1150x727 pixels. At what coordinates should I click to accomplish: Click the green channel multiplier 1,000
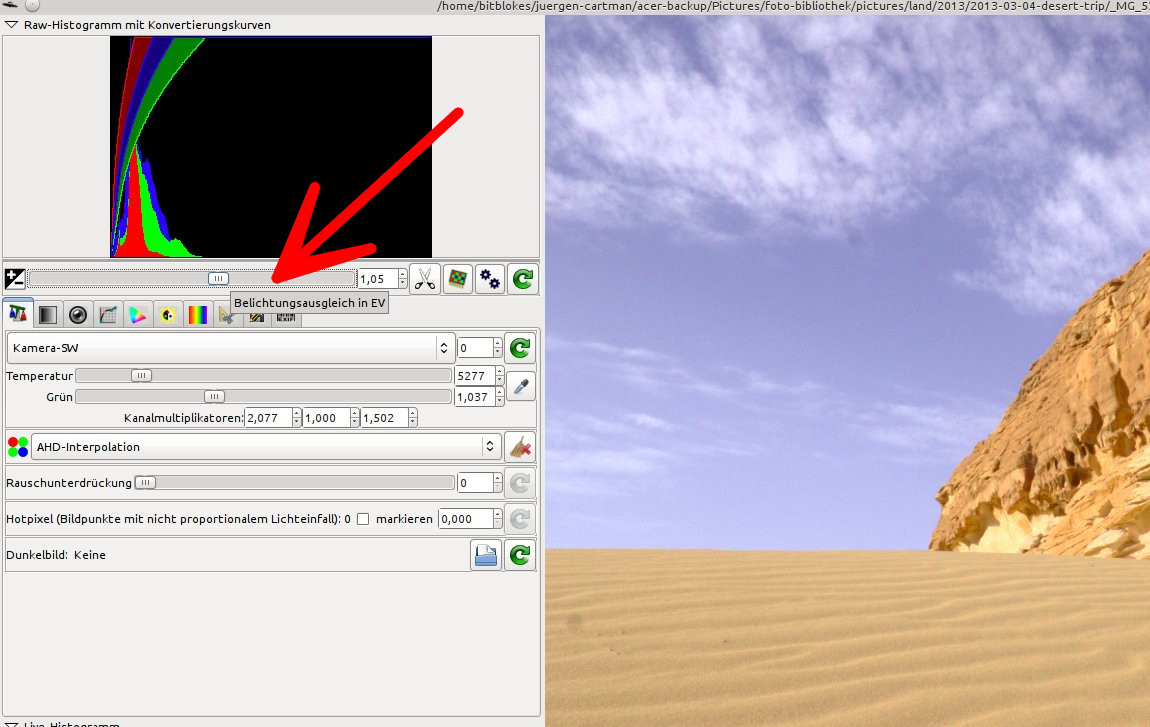pos(326,418)
